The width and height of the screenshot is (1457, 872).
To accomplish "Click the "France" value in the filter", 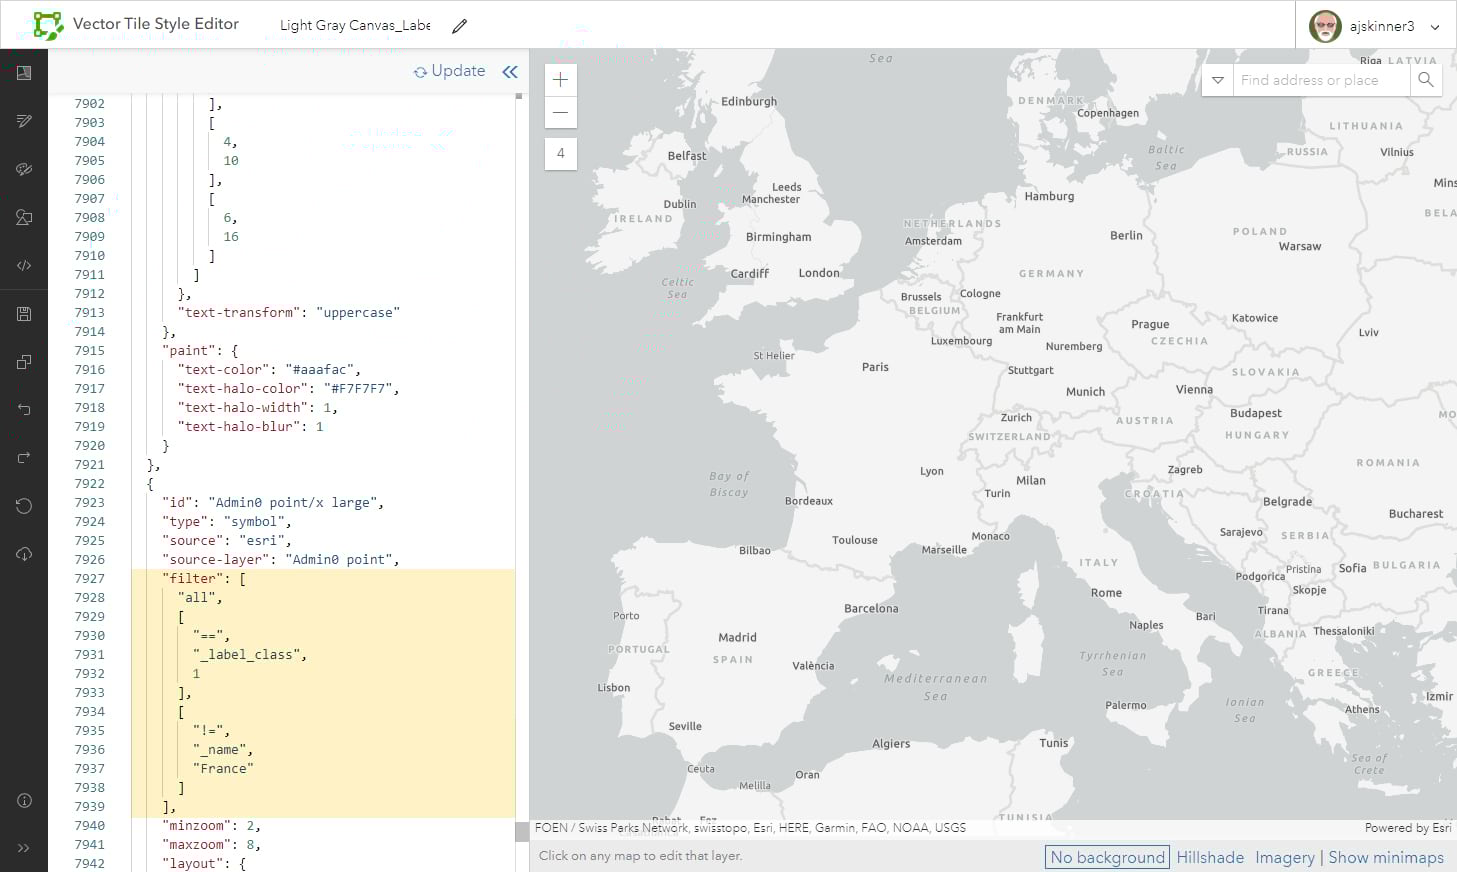I will click(x=223, y=768).
